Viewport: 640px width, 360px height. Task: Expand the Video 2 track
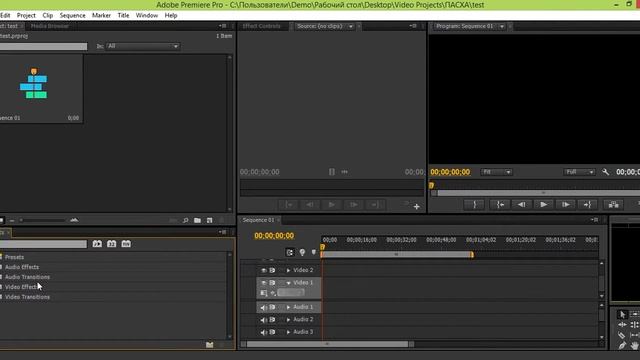coord(289,270)
